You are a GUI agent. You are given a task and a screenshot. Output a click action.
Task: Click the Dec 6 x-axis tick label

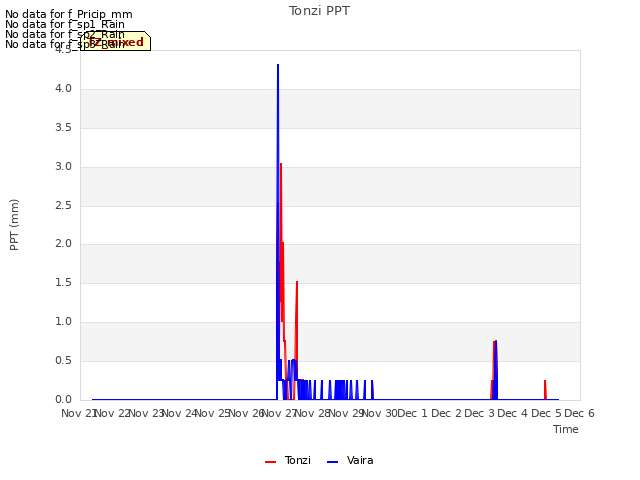(580, 413)
